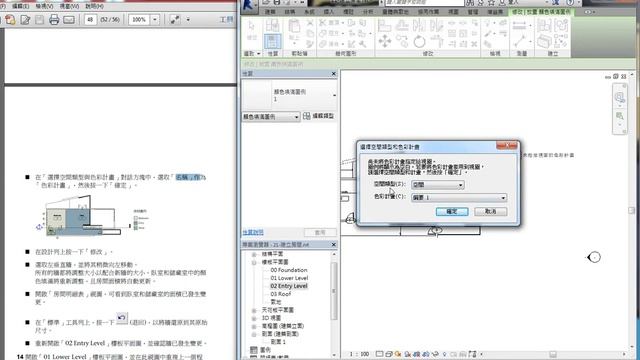
Task: Select 00 Foundation in project browser
Action: 289,270
